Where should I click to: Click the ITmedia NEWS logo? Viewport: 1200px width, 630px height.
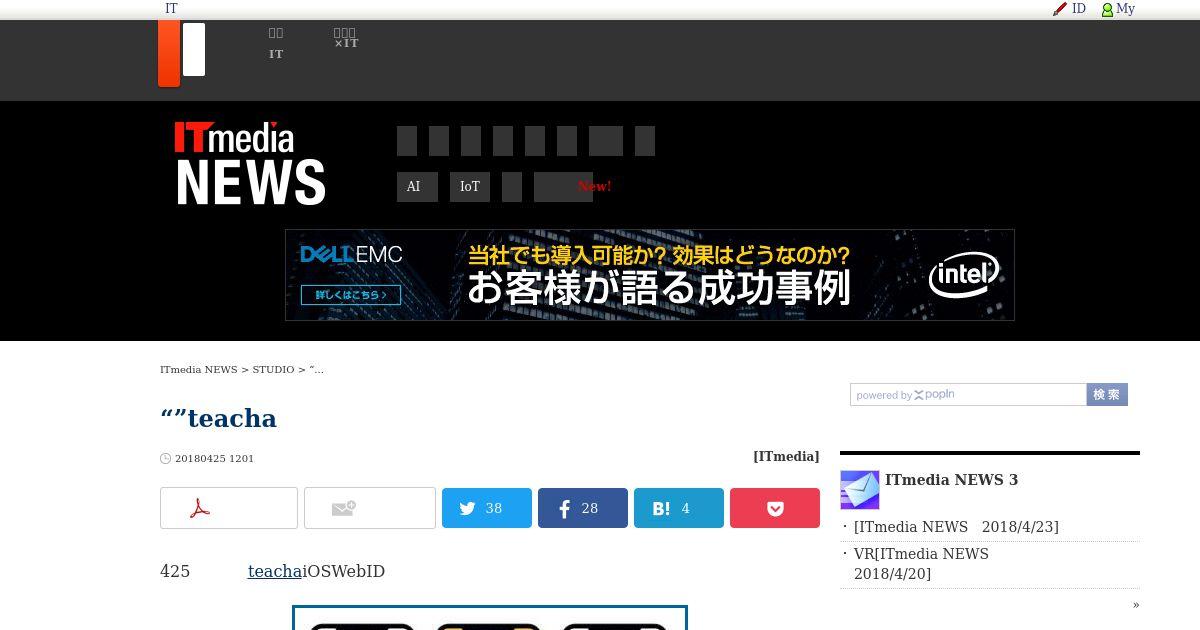(x=250, y=163)
